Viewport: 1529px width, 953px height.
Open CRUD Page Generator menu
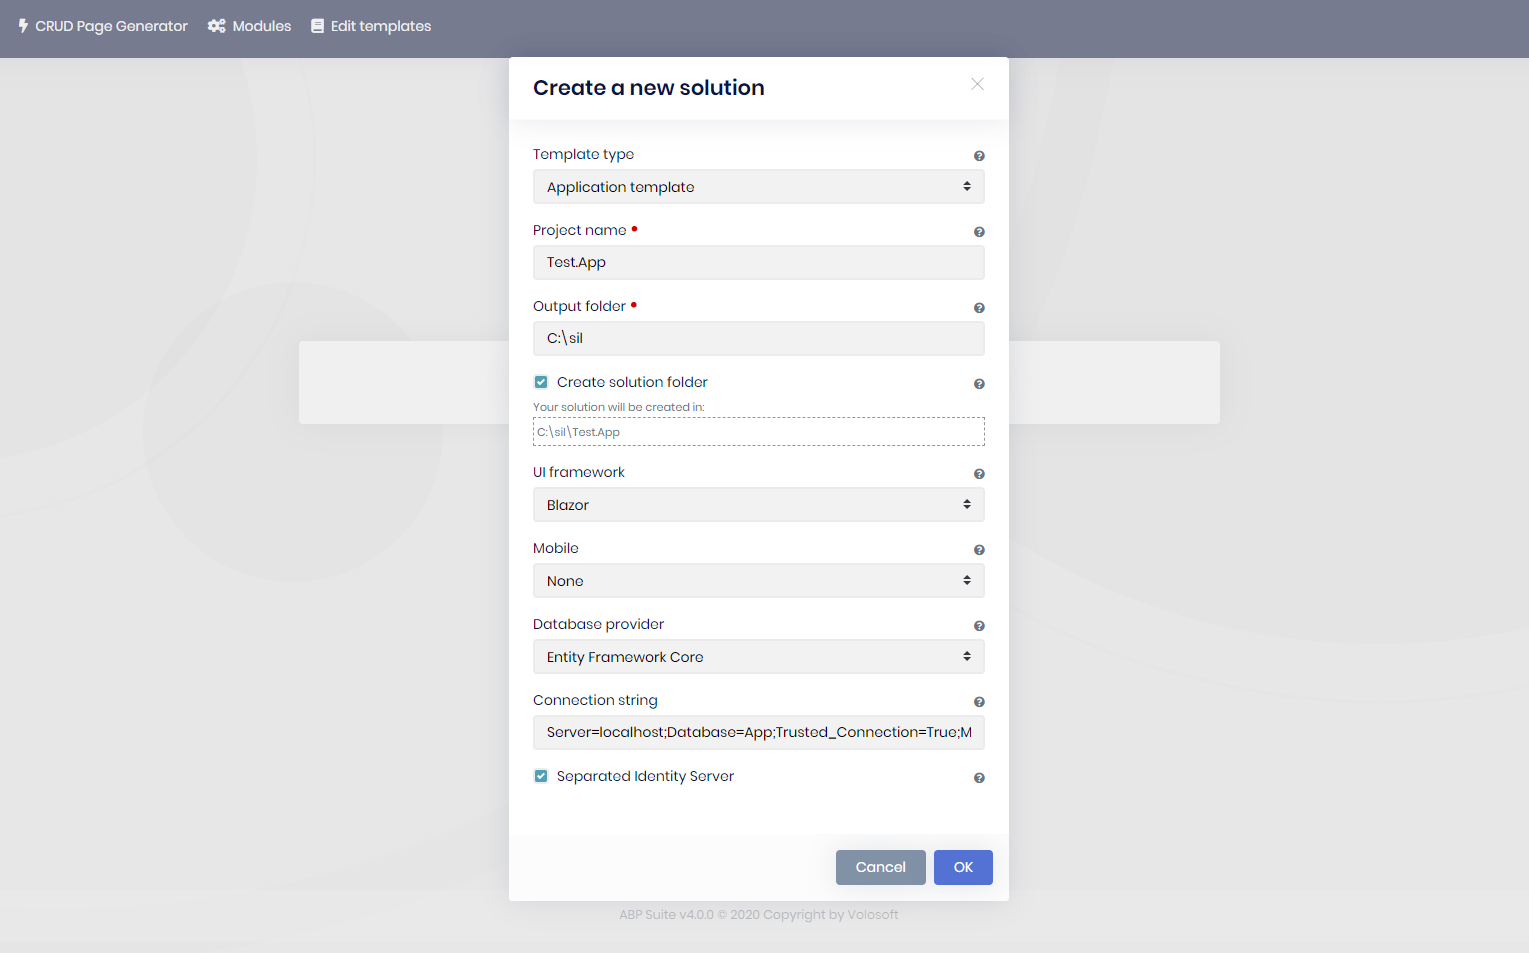coord(103,26)
